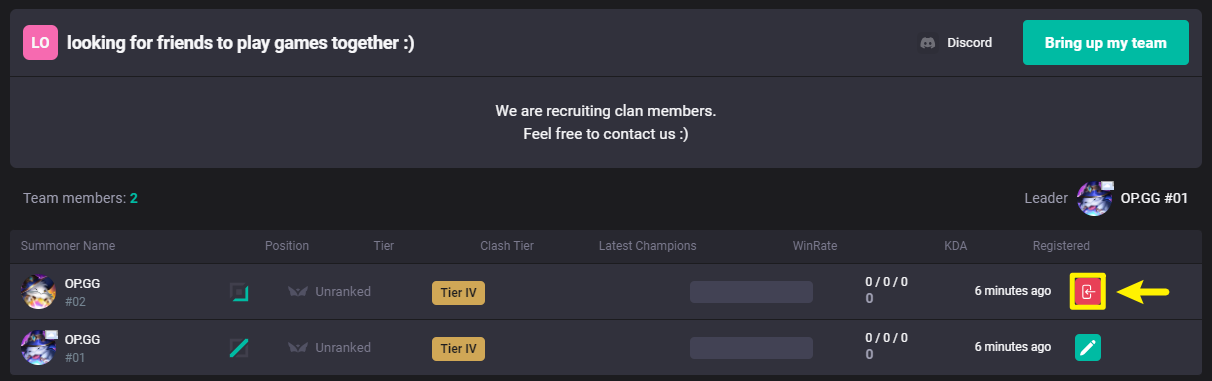This screenshot has height=381, width=1212.
Task: Click the Latest Champions placeholder for OP.GG #02
Action: click(751, 292)
